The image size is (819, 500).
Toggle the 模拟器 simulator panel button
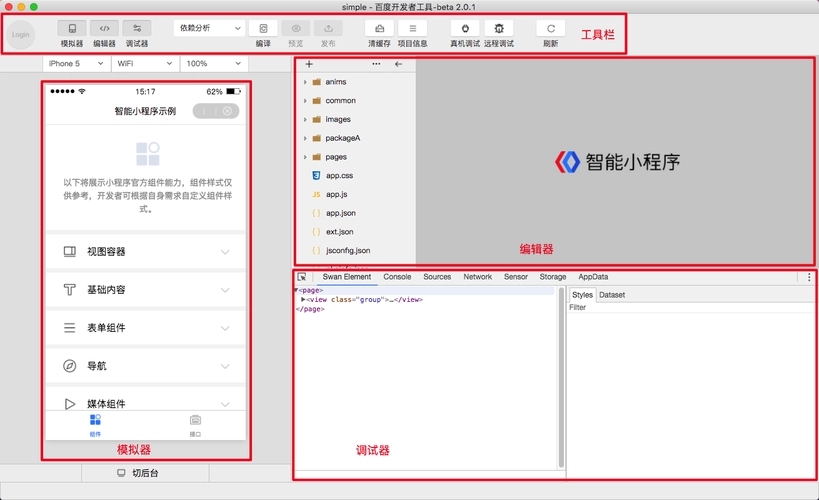[x=72, y=29]
